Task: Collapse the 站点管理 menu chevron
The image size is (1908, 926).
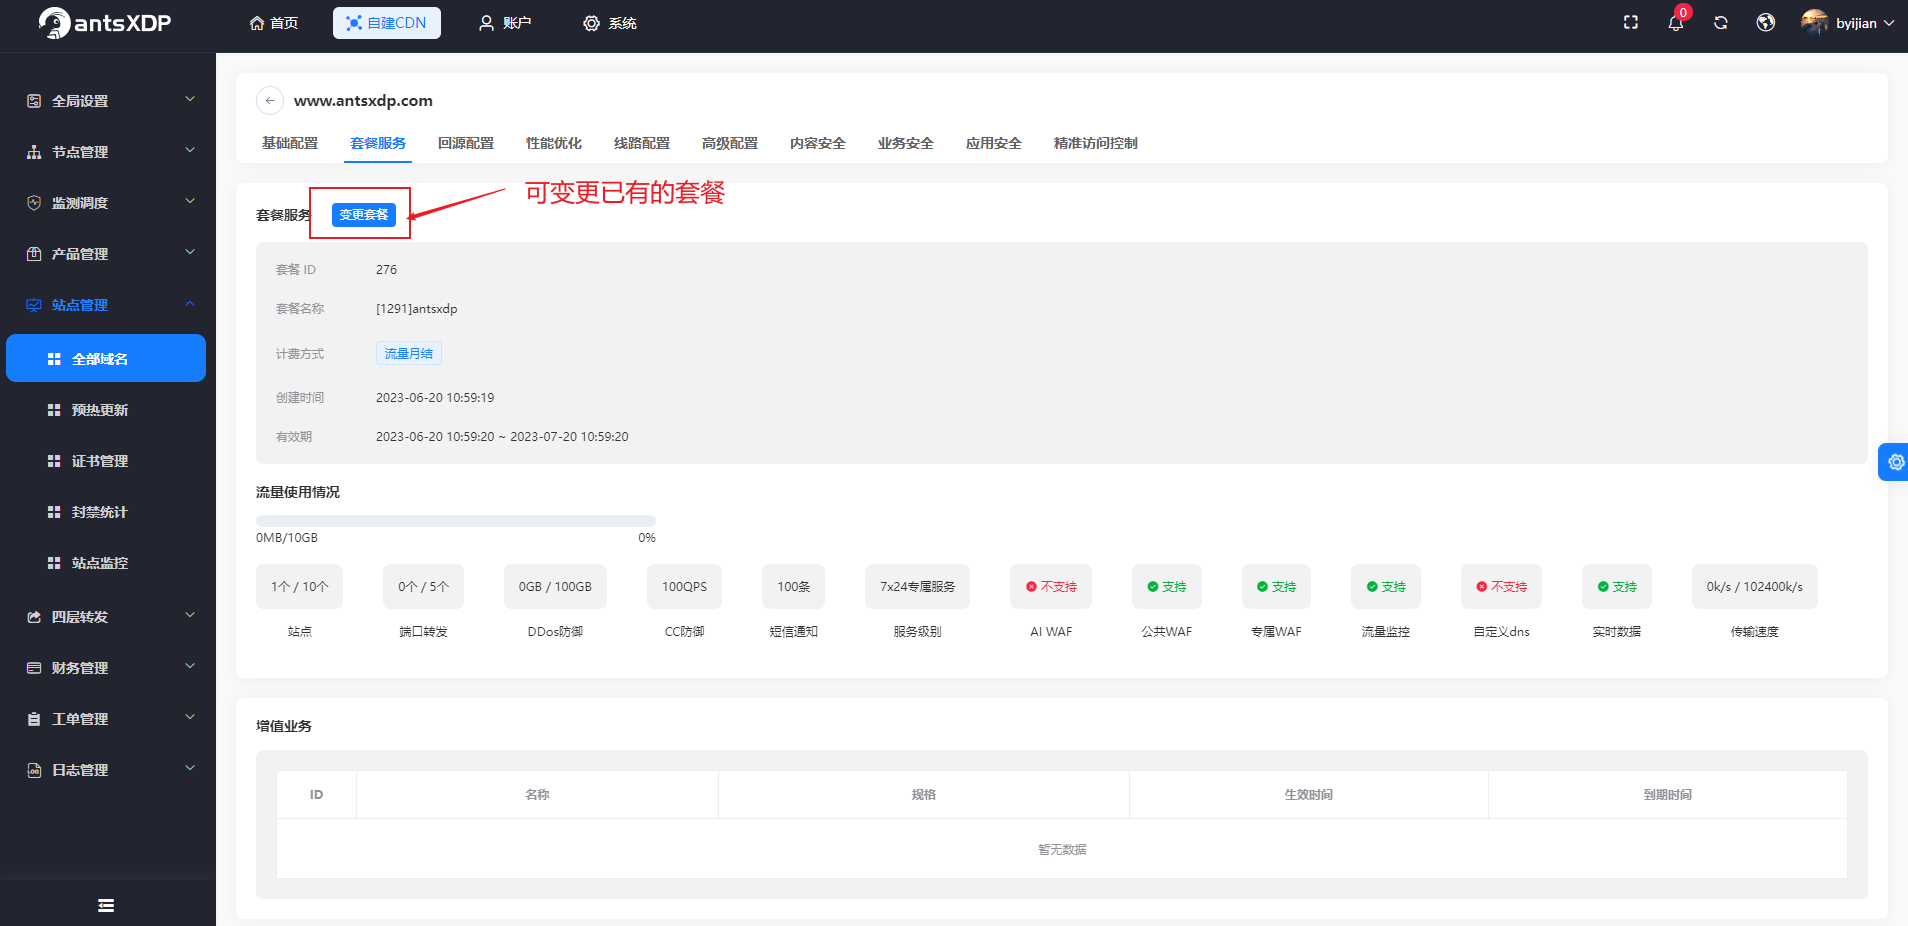Action: pyautogui.click(x=190, y=303)
